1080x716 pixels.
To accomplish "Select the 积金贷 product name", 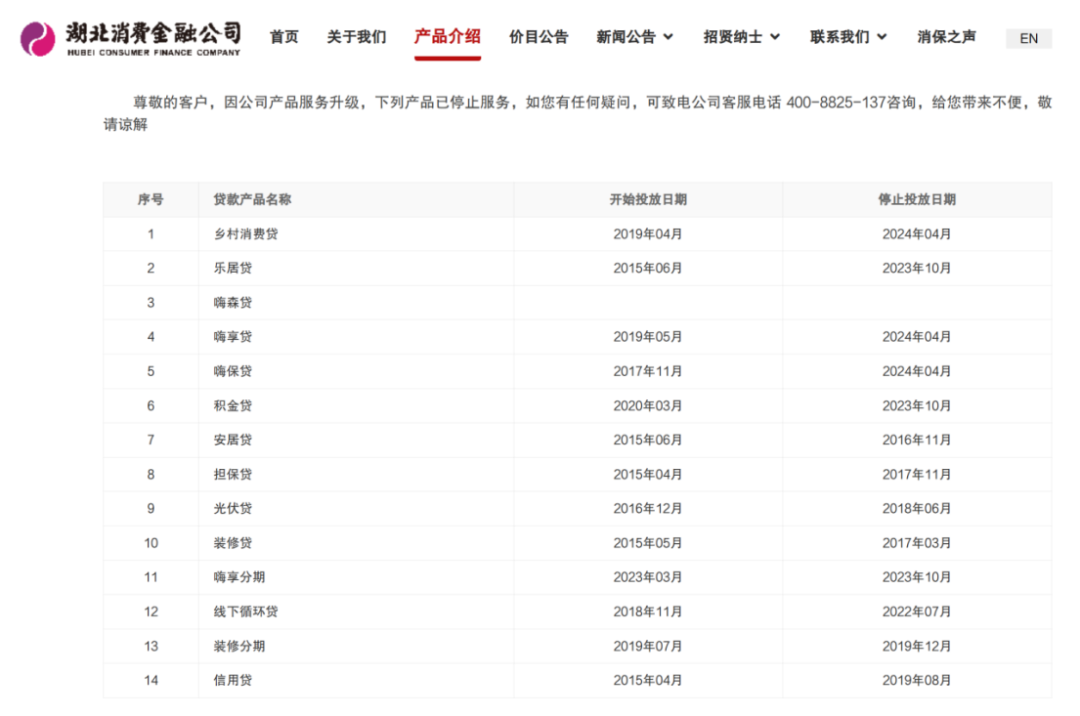I will tap(233, 406).
